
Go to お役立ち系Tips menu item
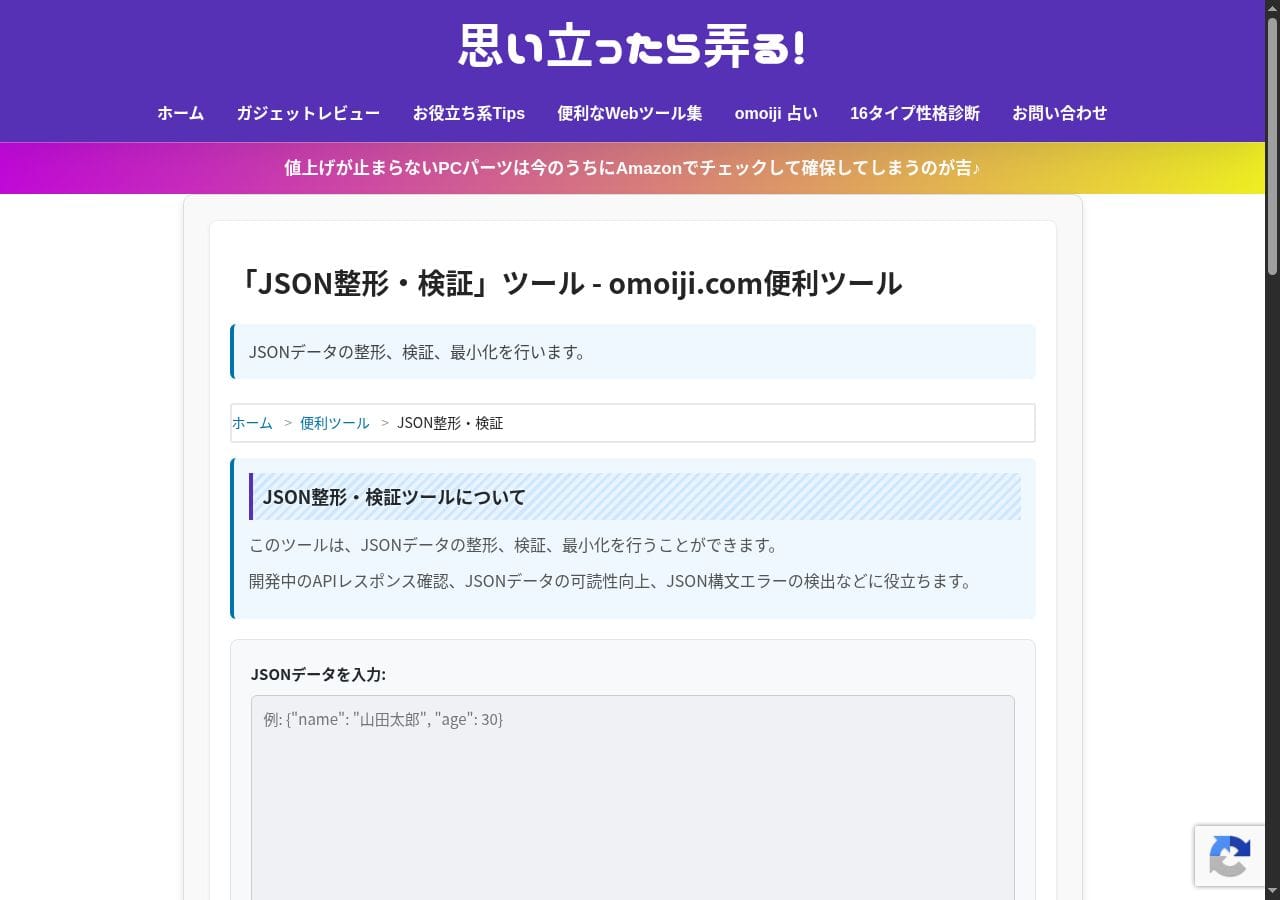(469, 113)
